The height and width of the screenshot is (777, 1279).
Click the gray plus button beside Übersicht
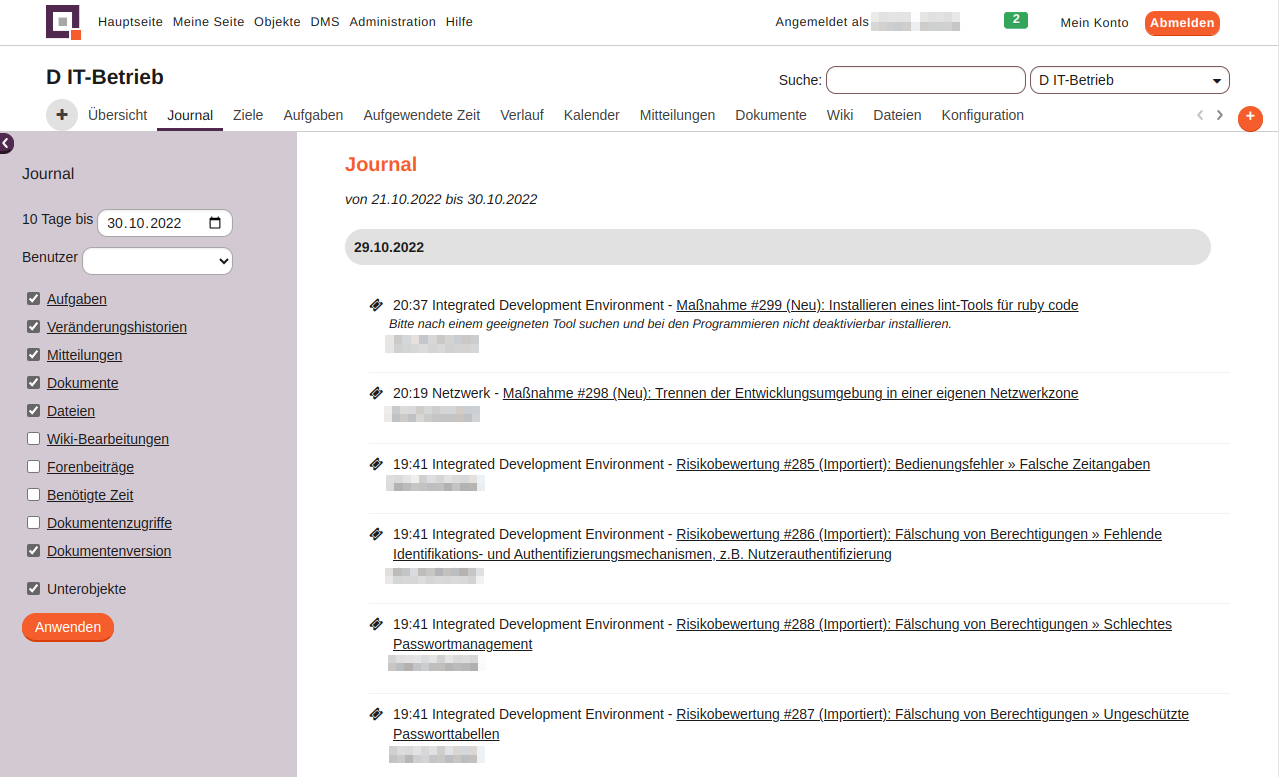(62, 115)
